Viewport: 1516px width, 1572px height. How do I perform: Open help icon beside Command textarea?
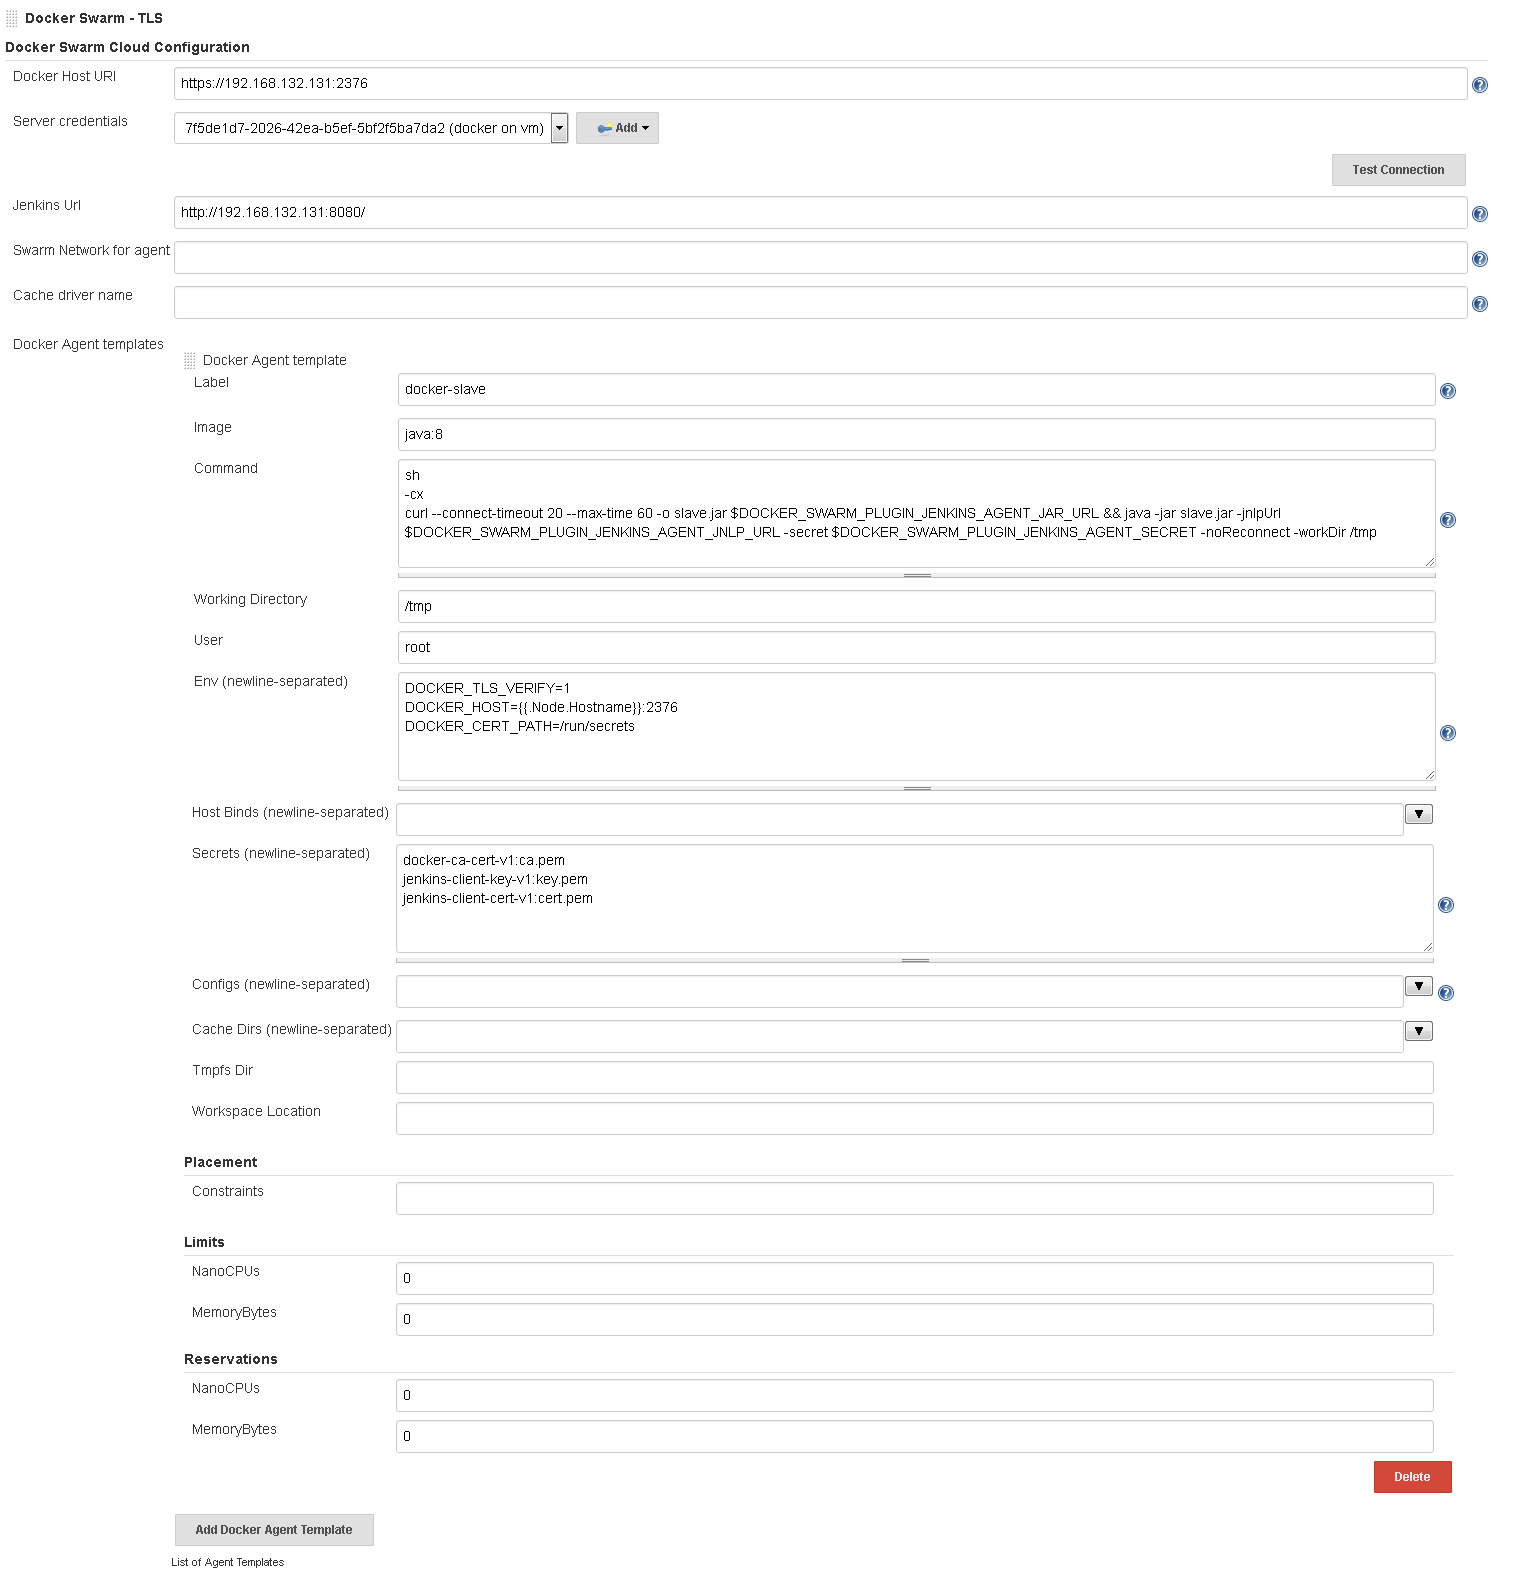1447,520
